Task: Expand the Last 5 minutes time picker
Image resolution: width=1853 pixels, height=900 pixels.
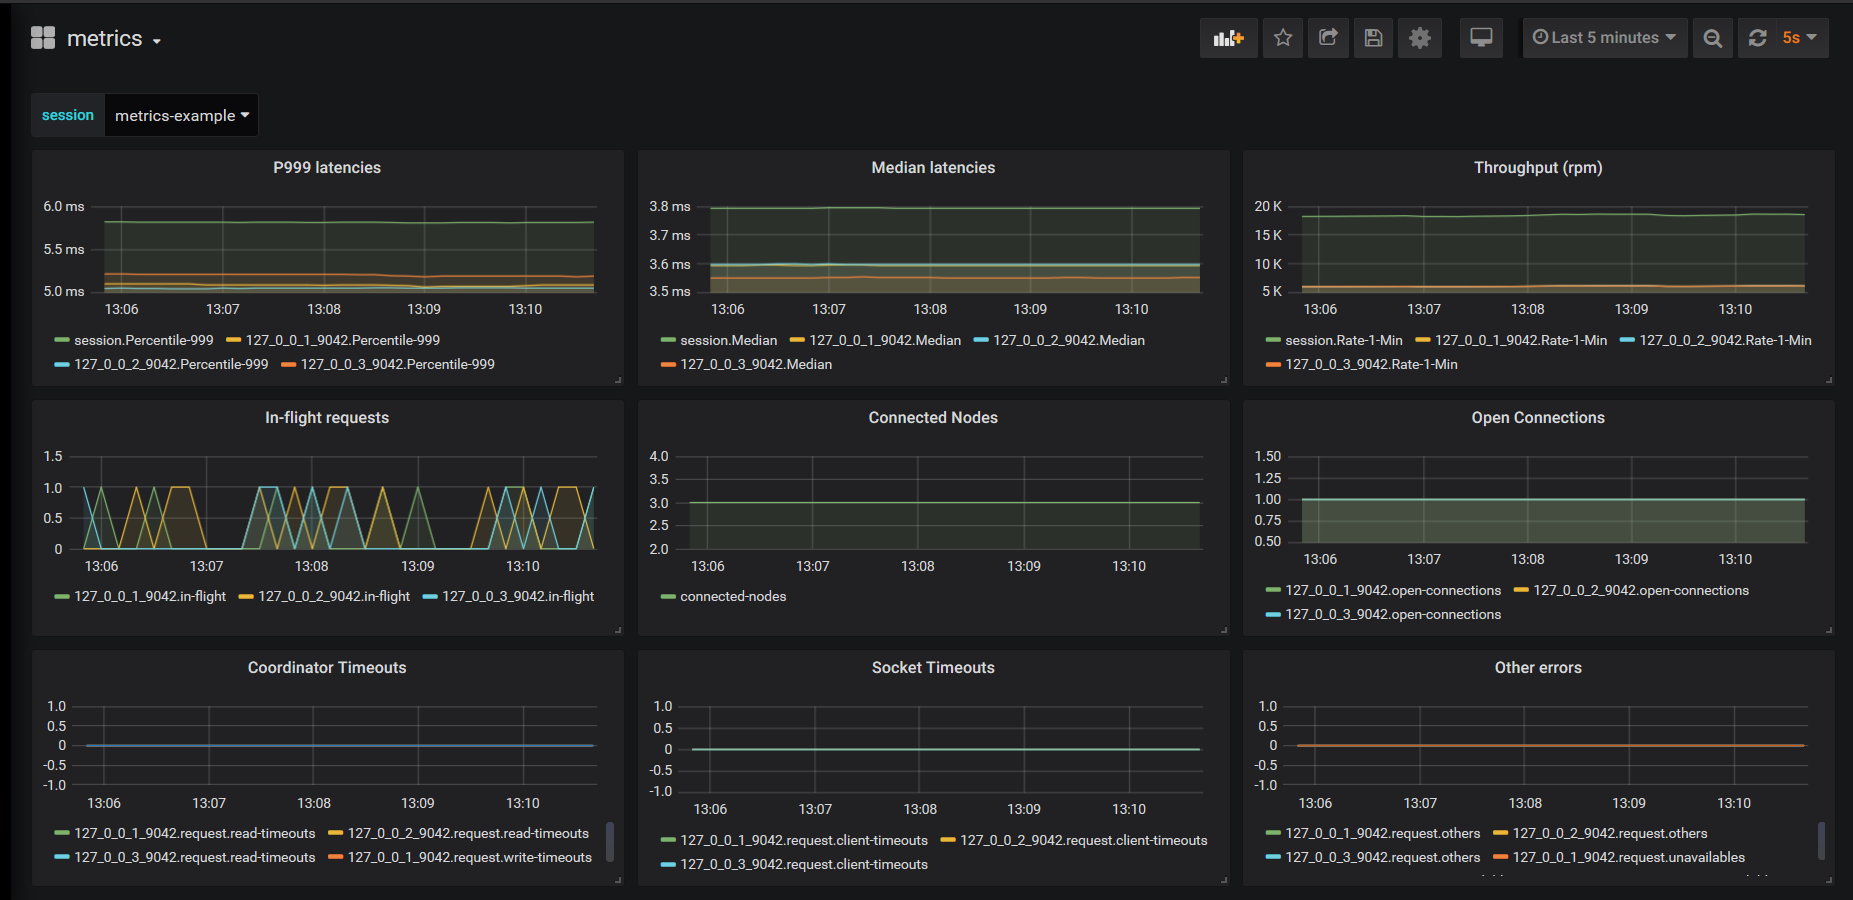Action: coord(1604,38)
